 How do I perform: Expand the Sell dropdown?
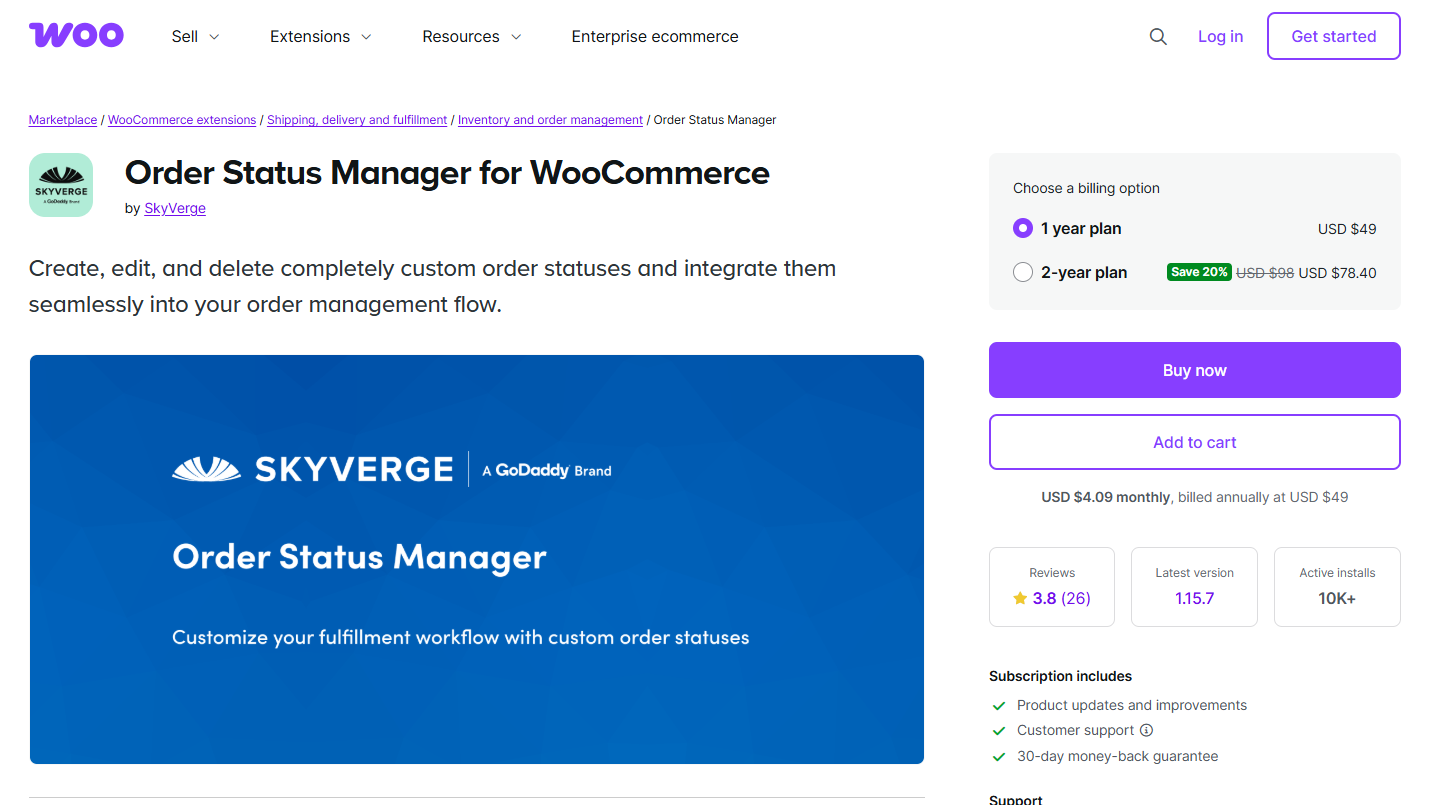(194, 36)
